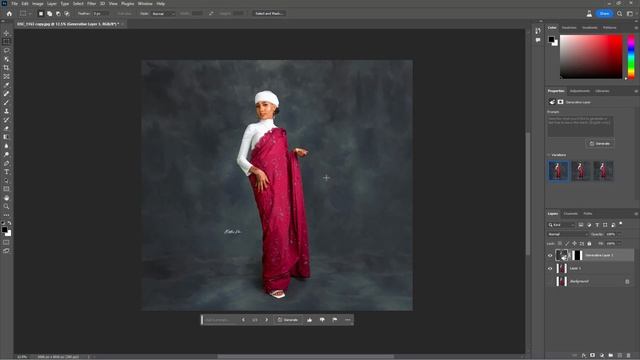
Task: Select the Lasso tool
Action: pyautogui.click(x=6, y=50)
